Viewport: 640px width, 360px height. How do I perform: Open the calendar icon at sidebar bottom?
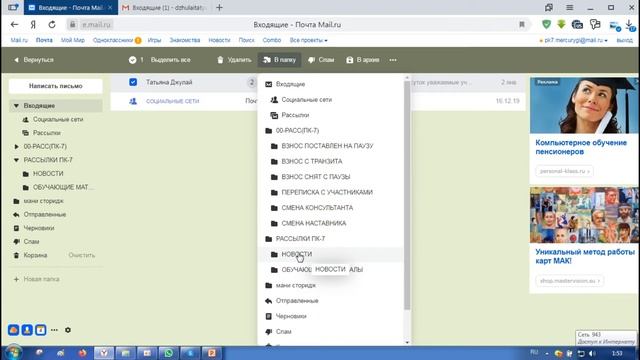[x=40, y=330]
